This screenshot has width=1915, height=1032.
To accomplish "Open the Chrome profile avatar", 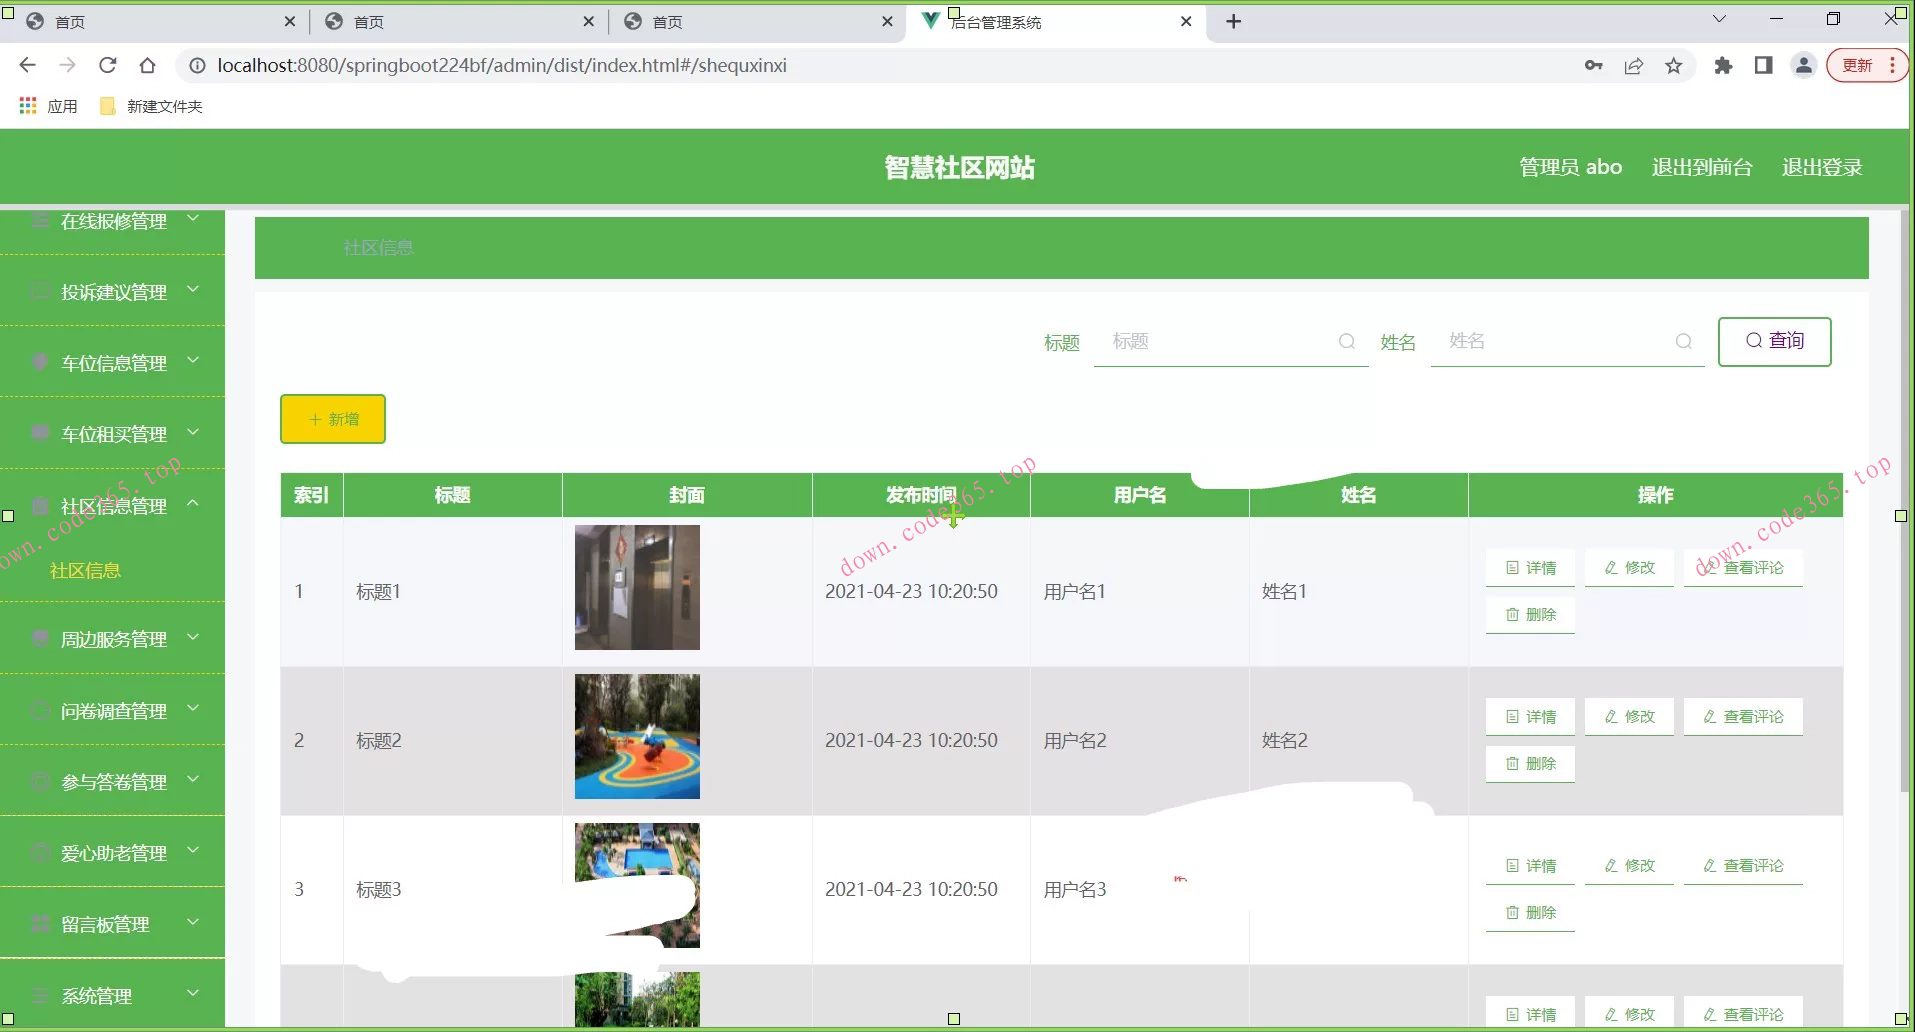I will point(1803,65).
